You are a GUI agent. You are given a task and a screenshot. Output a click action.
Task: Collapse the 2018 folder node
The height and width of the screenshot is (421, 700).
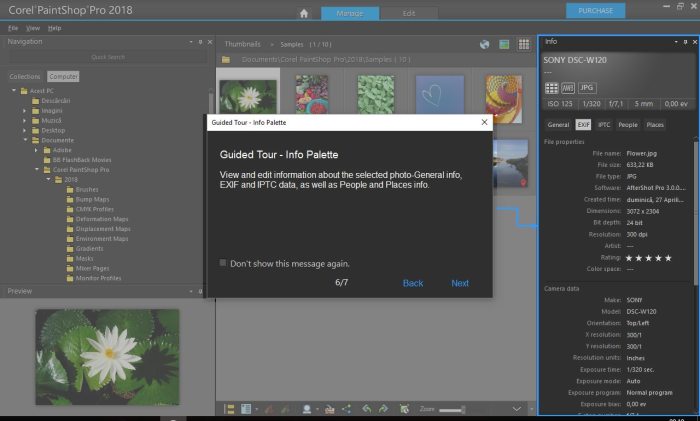tap(48, 179)
